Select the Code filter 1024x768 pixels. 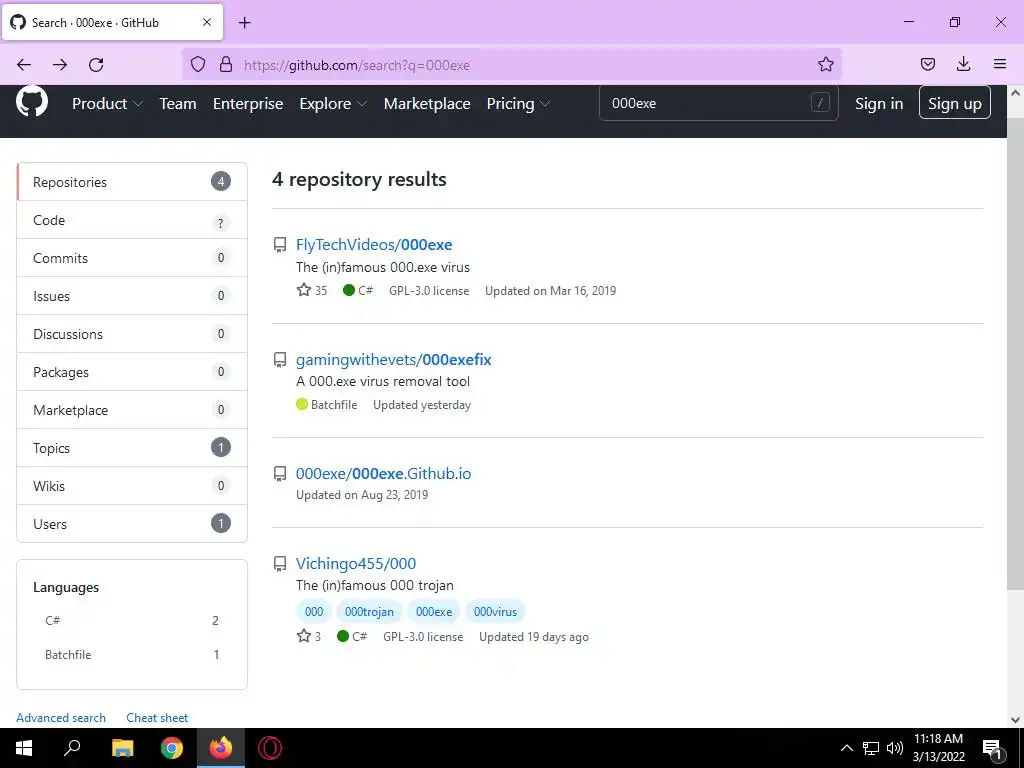[132, 220]
